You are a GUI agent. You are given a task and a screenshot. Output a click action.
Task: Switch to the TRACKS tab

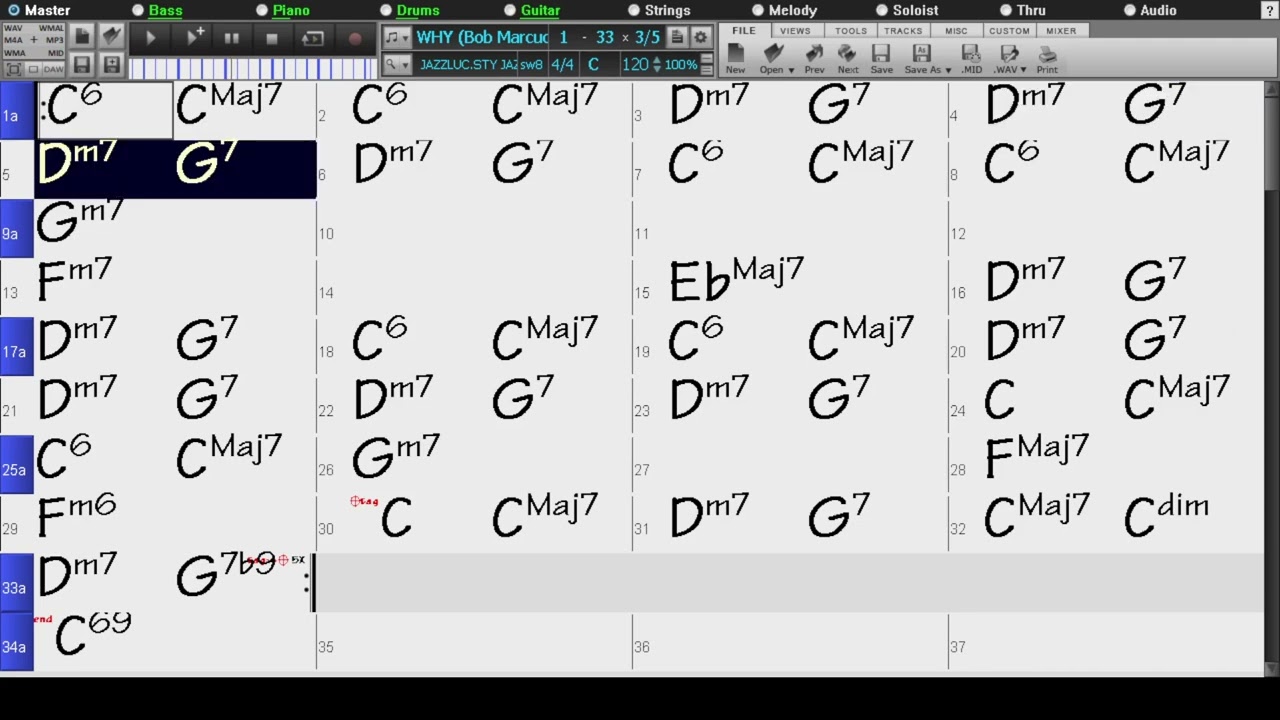coord(903,31)
